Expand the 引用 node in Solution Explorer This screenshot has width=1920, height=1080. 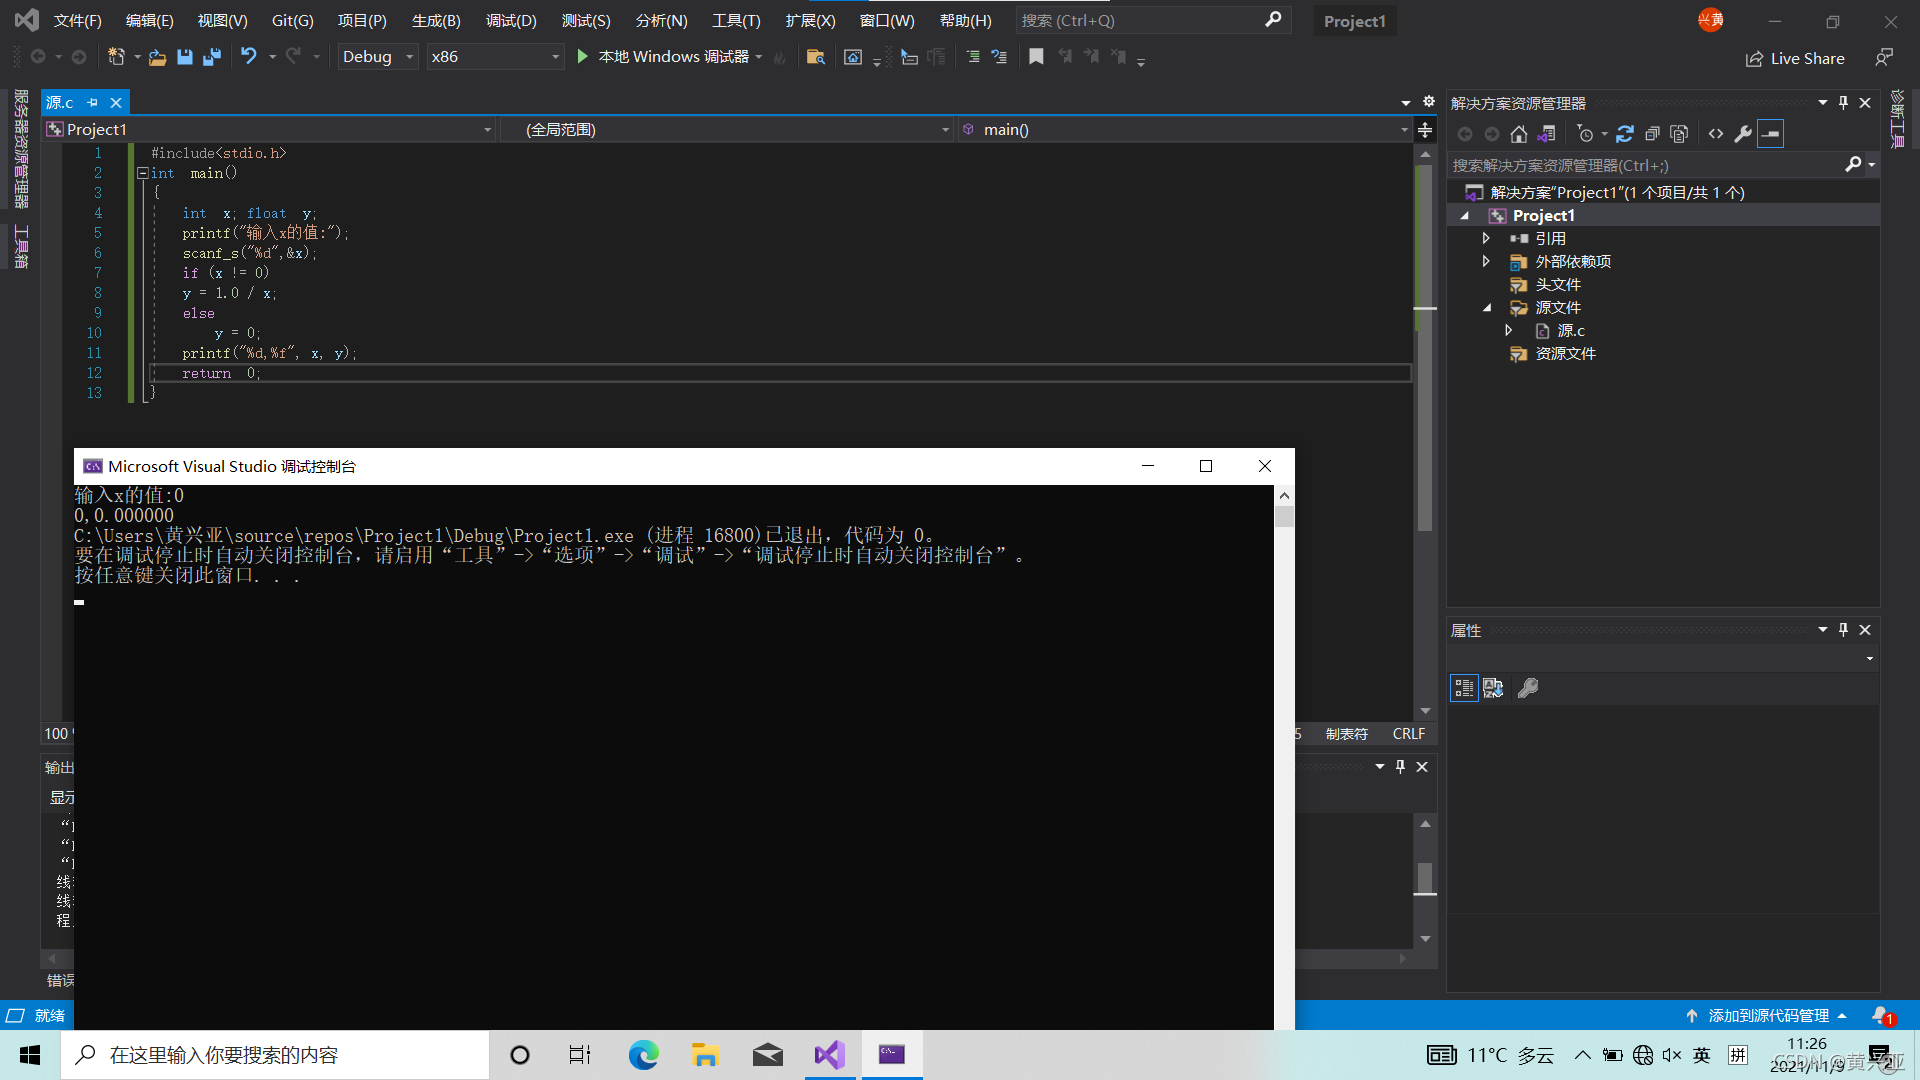click(x=1486, y=239)
